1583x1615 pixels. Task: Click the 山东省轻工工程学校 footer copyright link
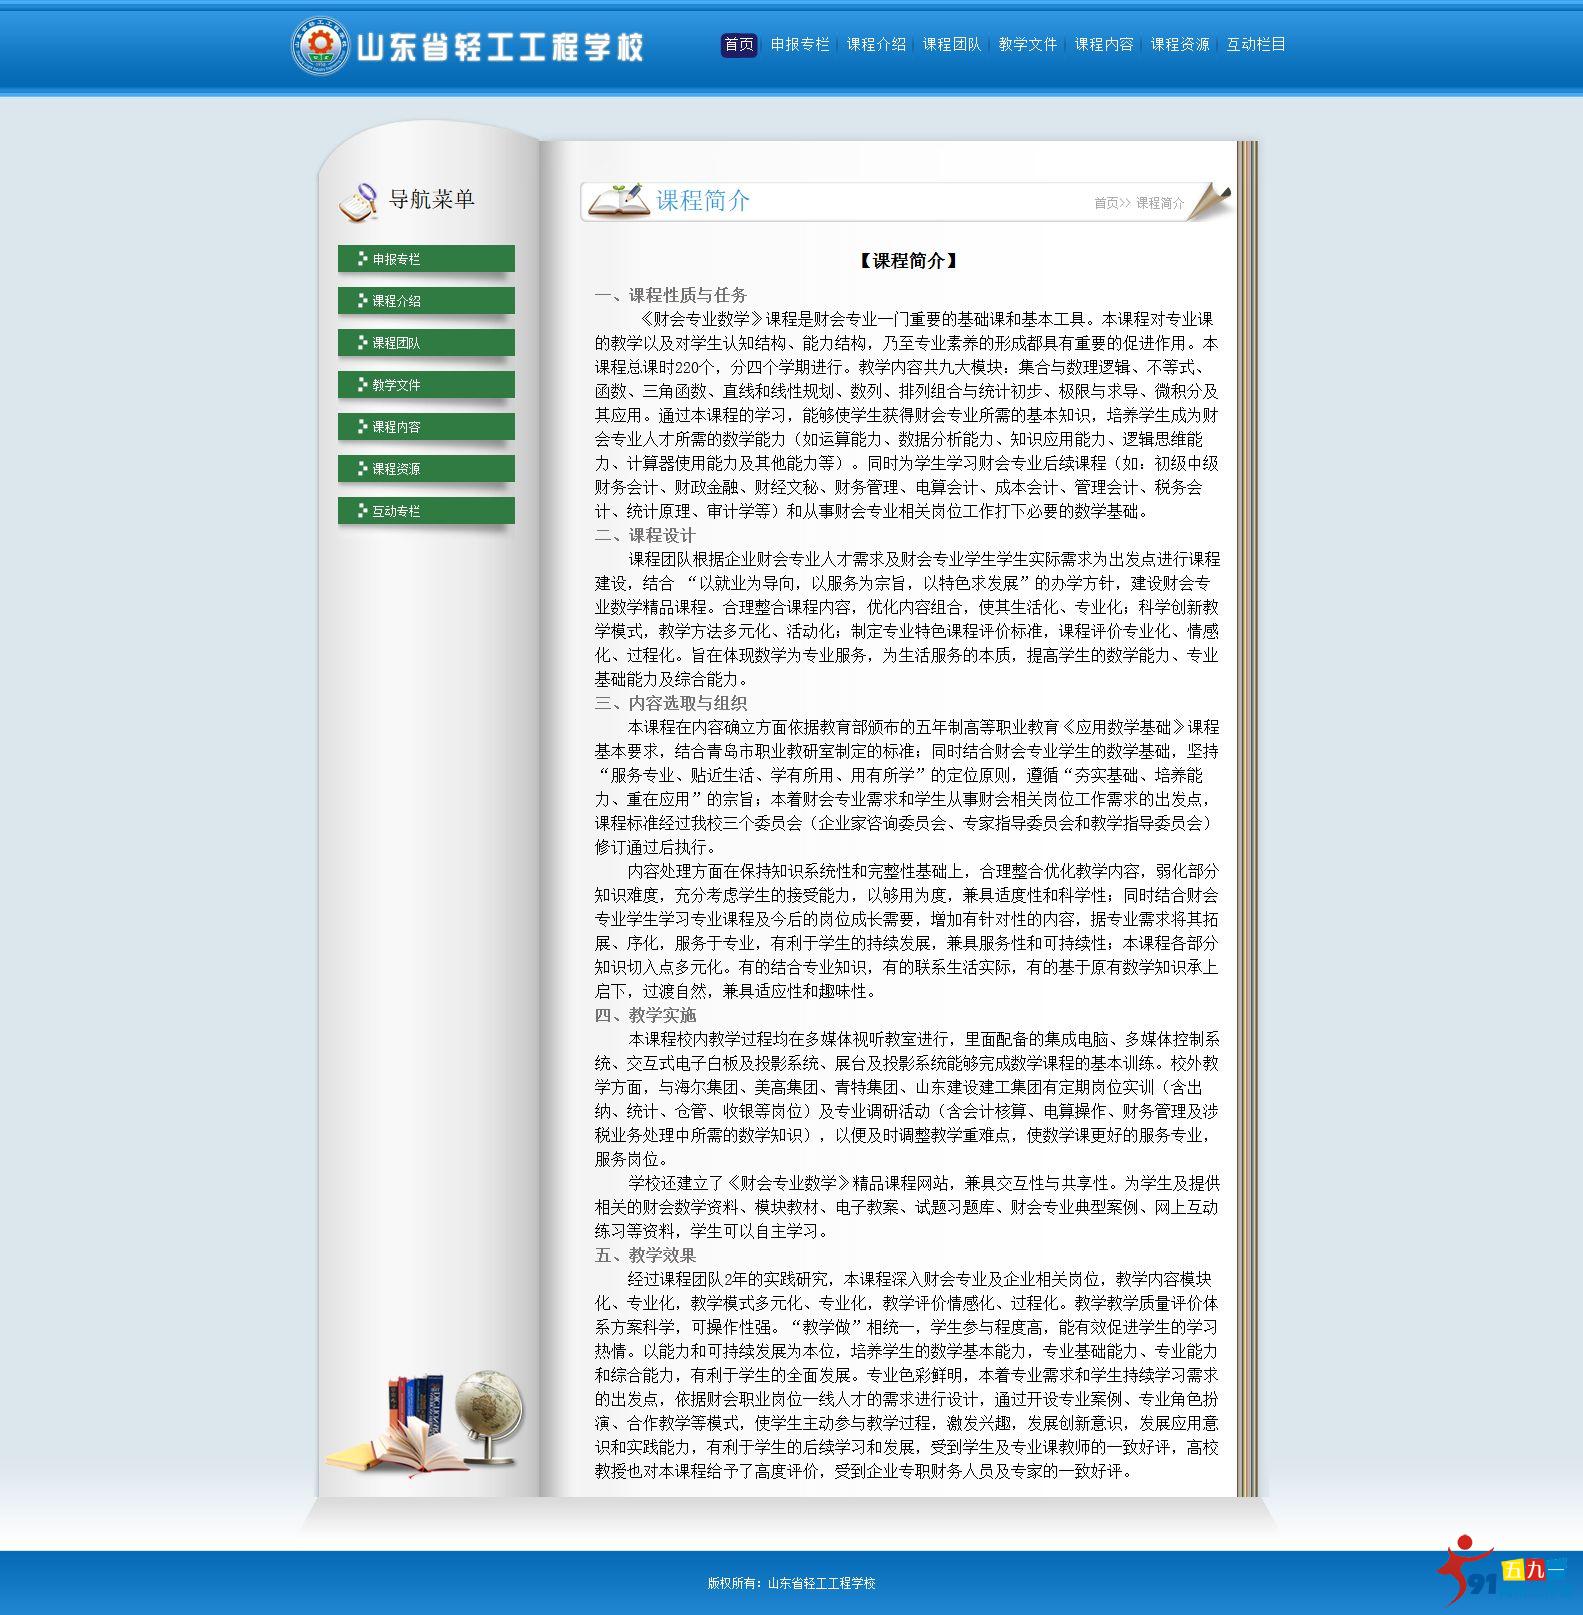821,1583
